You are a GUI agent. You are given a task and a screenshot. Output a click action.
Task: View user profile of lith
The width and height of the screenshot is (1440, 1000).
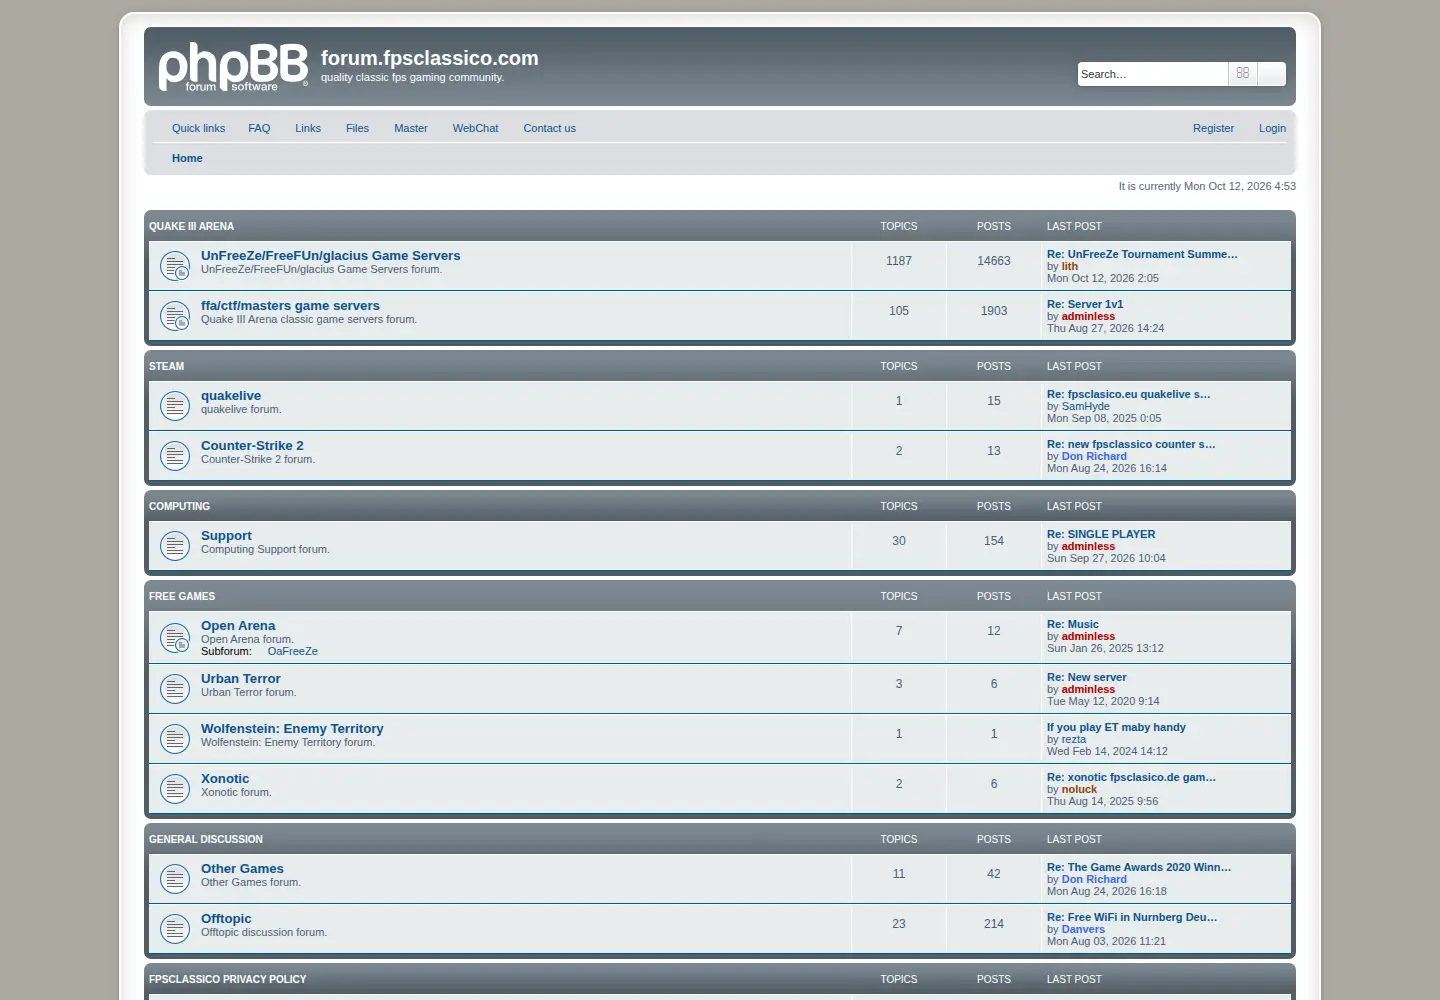[x=1069, y=266]
